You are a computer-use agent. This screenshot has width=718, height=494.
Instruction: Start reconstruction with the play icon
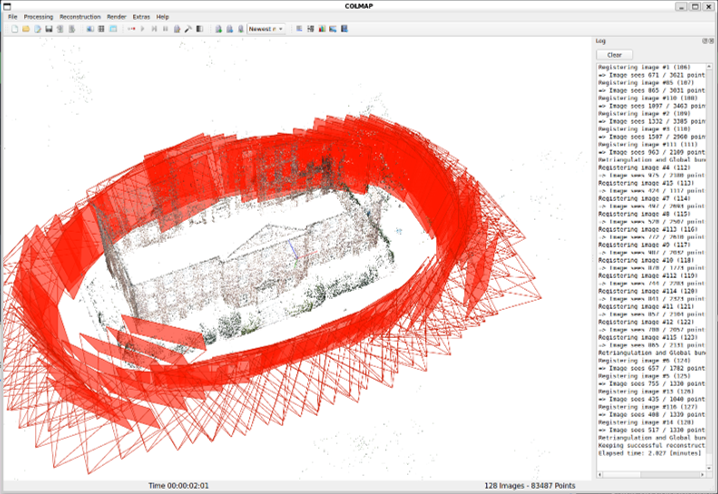(x=142, y=29)
